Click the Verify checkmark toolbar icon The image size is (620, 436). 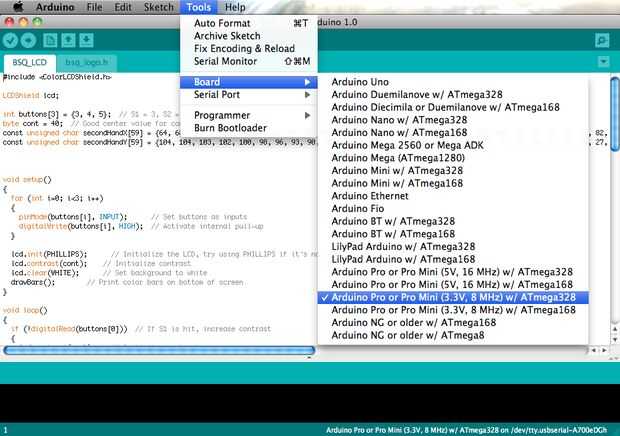[x=11, y=40]
